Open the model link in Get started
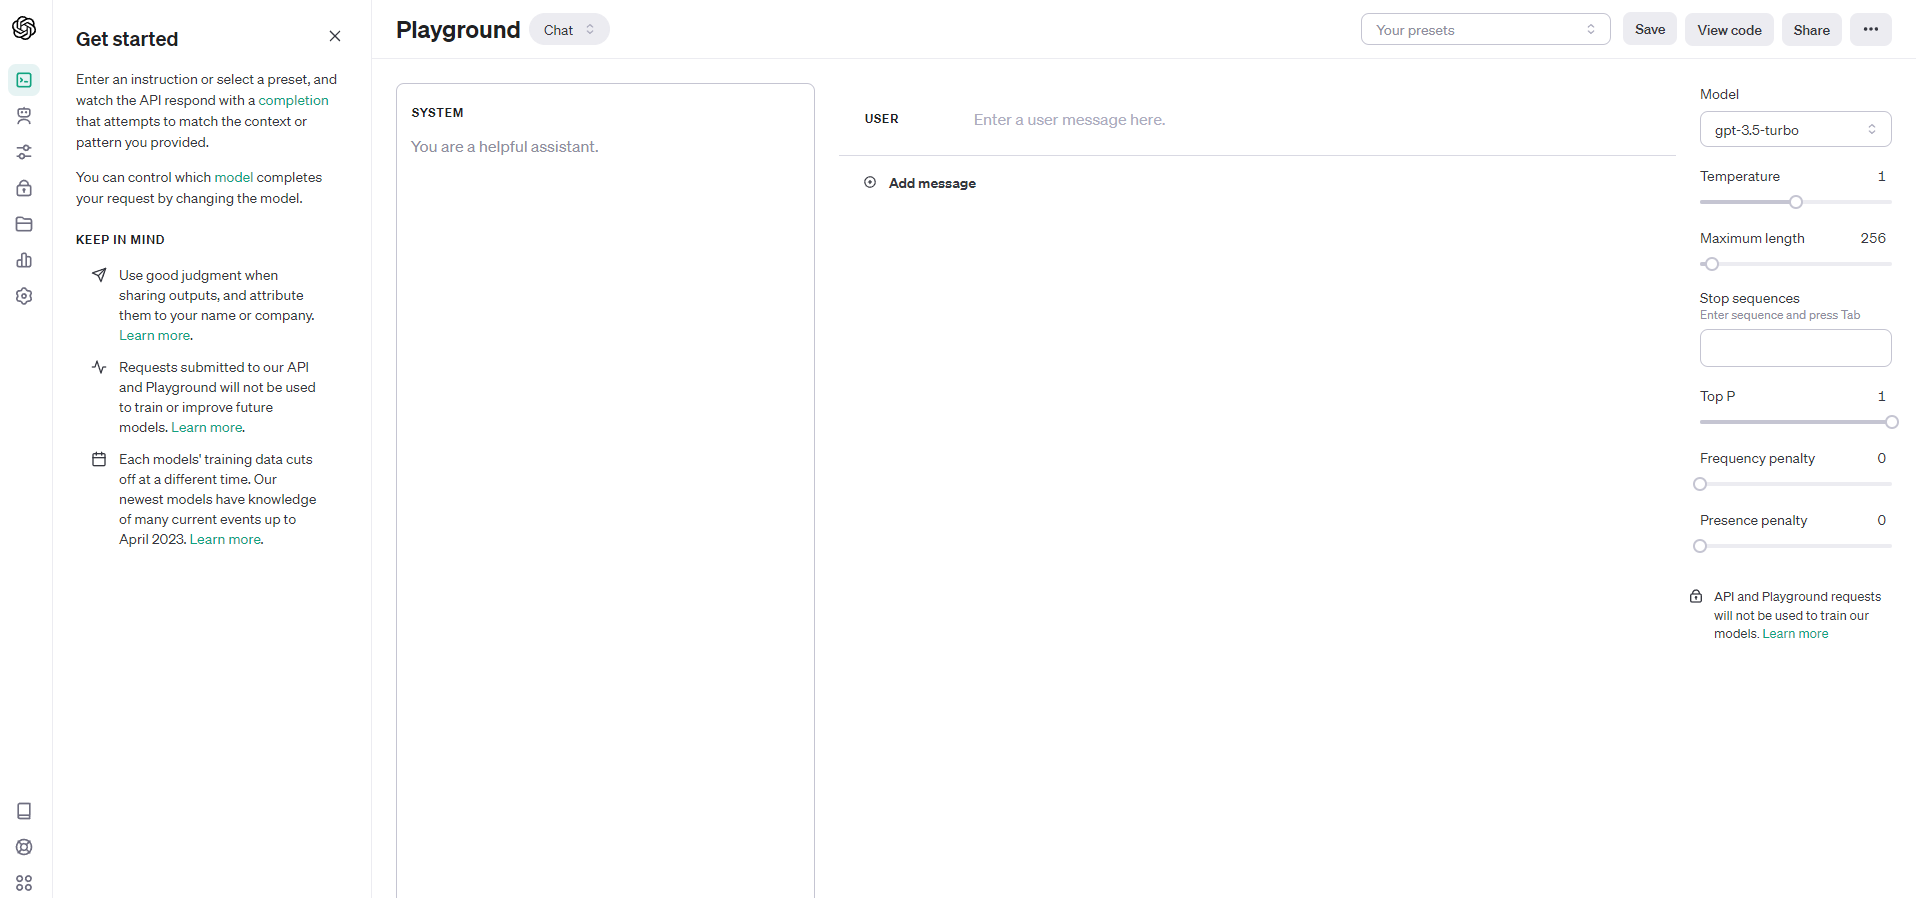 (x=234, y=177)
